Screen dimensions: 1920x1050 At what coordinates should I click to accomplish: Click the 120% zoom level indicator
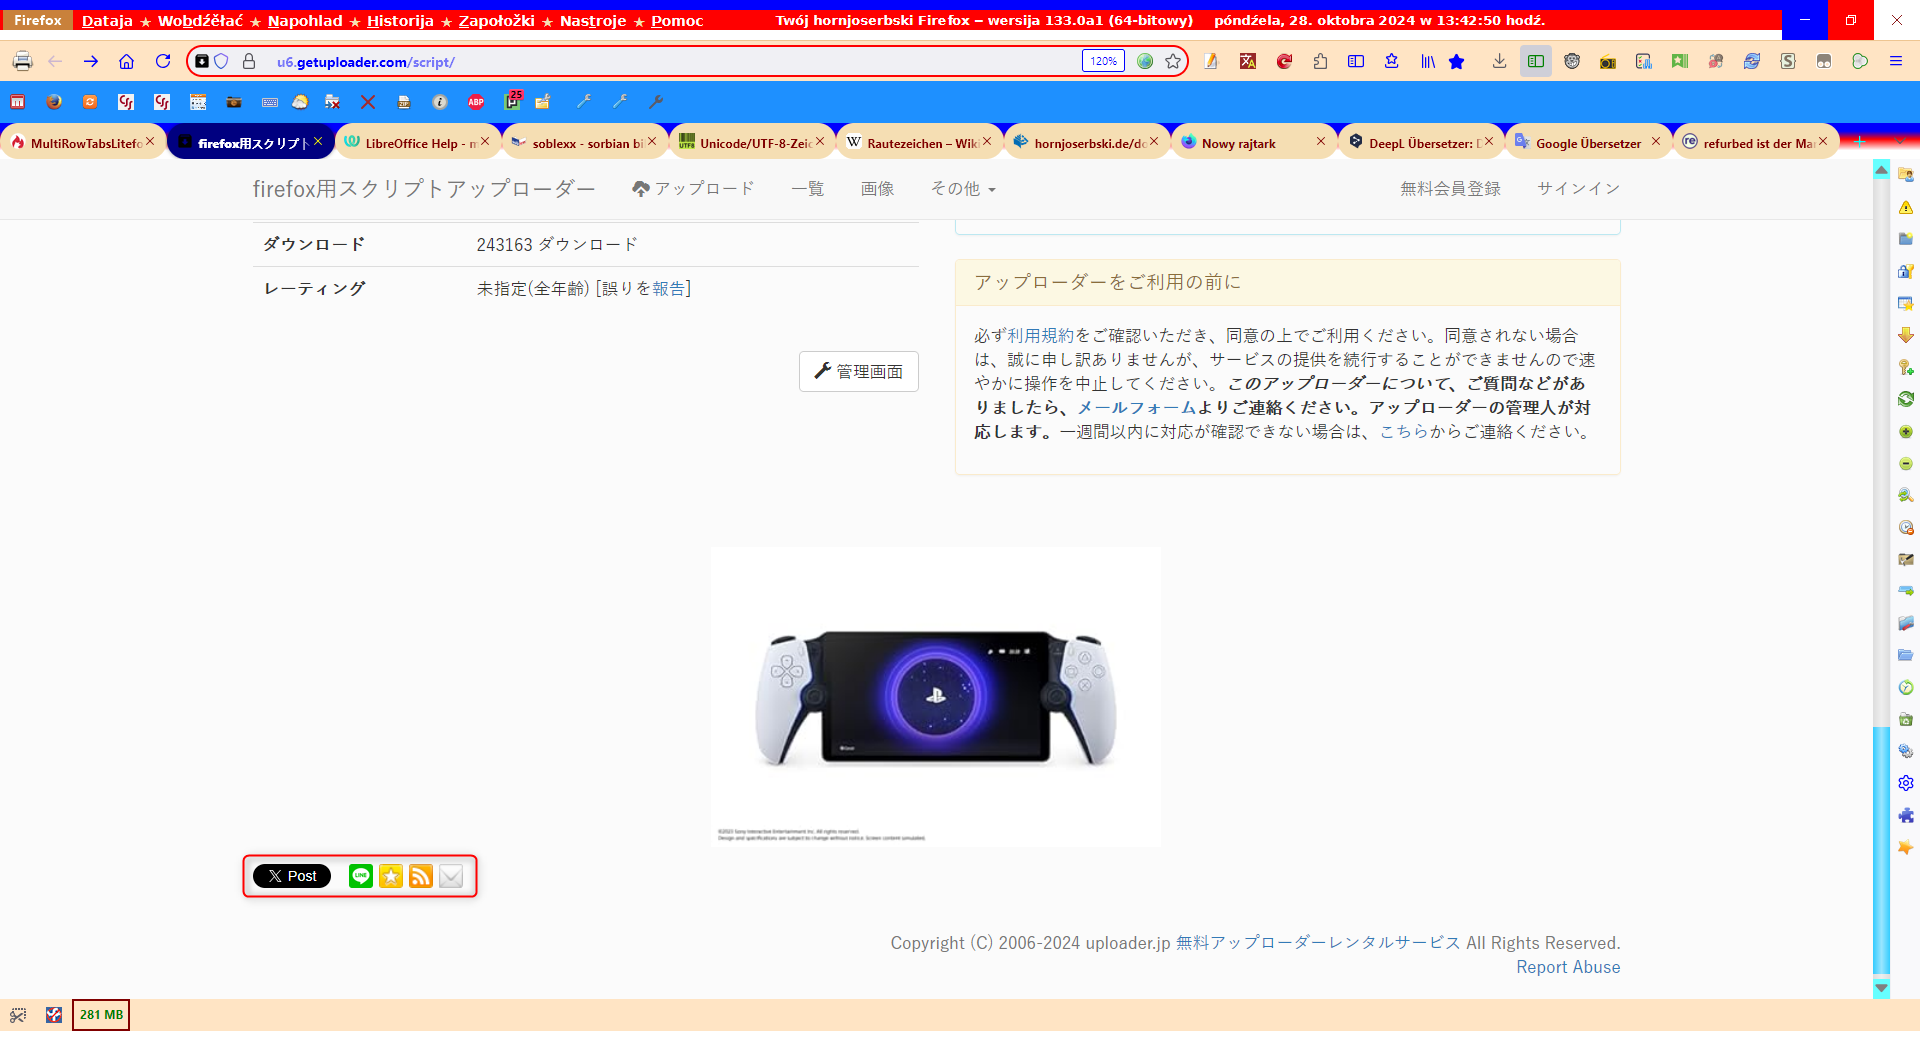[x=1103, y=62]
